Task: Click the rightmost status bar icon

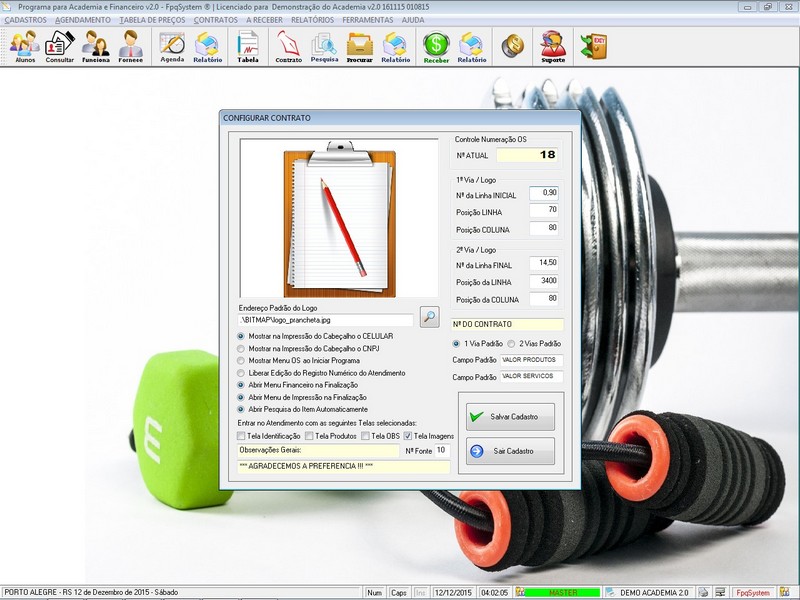Action: (784, 592)
